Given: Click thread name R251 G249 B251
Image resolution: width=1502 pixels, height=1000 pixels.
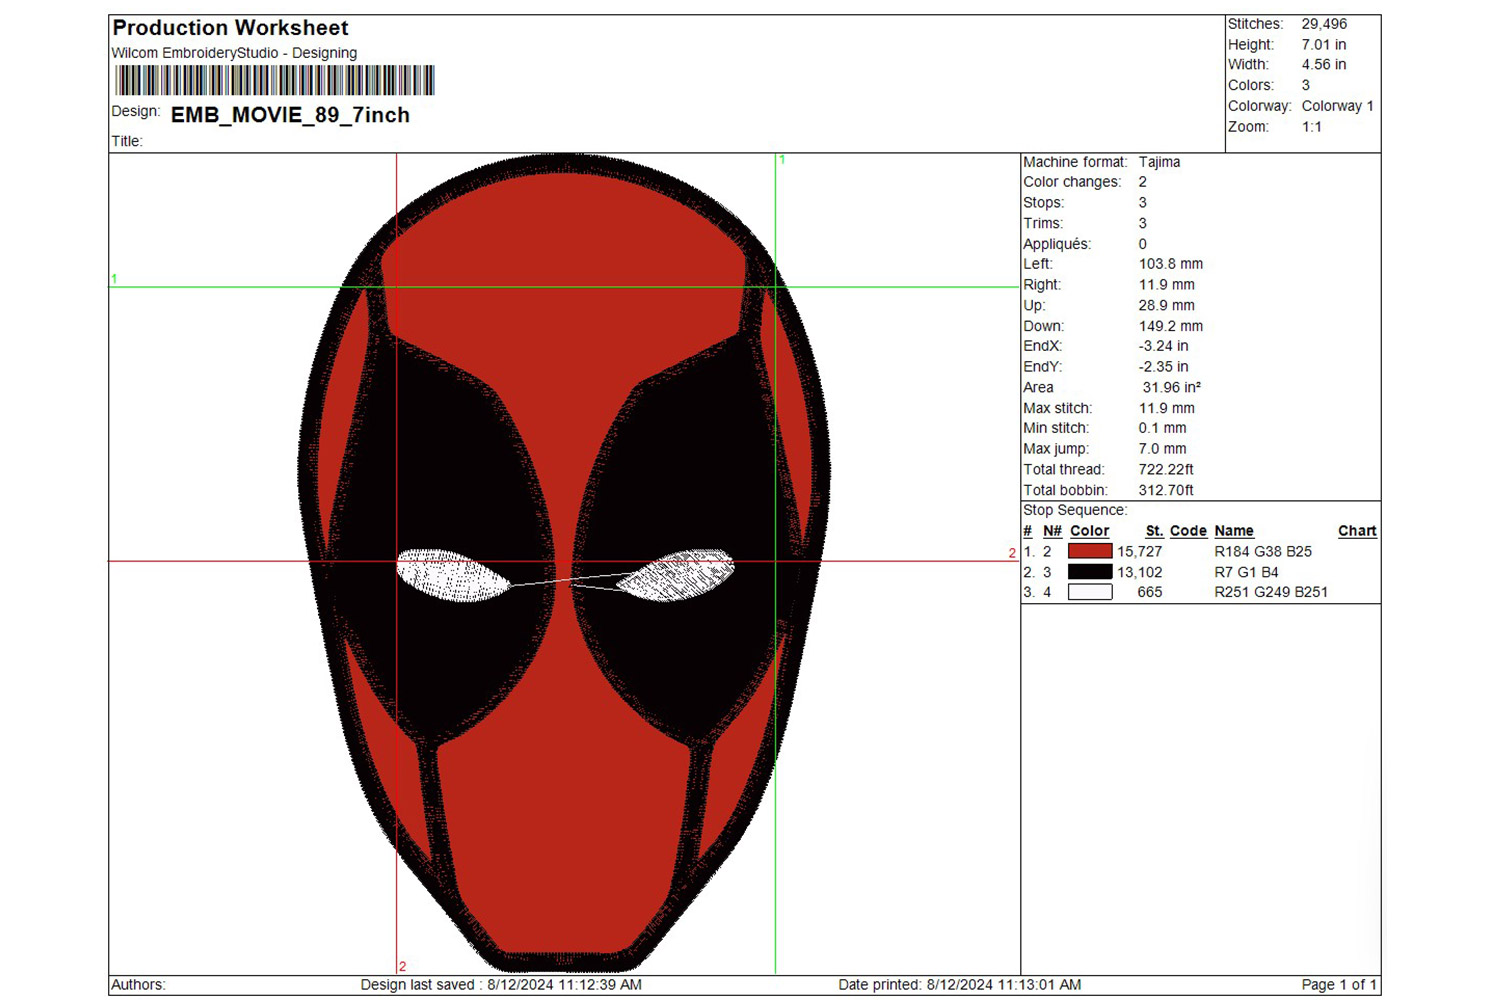Looking at the screenshot, I should point(1271,592).
